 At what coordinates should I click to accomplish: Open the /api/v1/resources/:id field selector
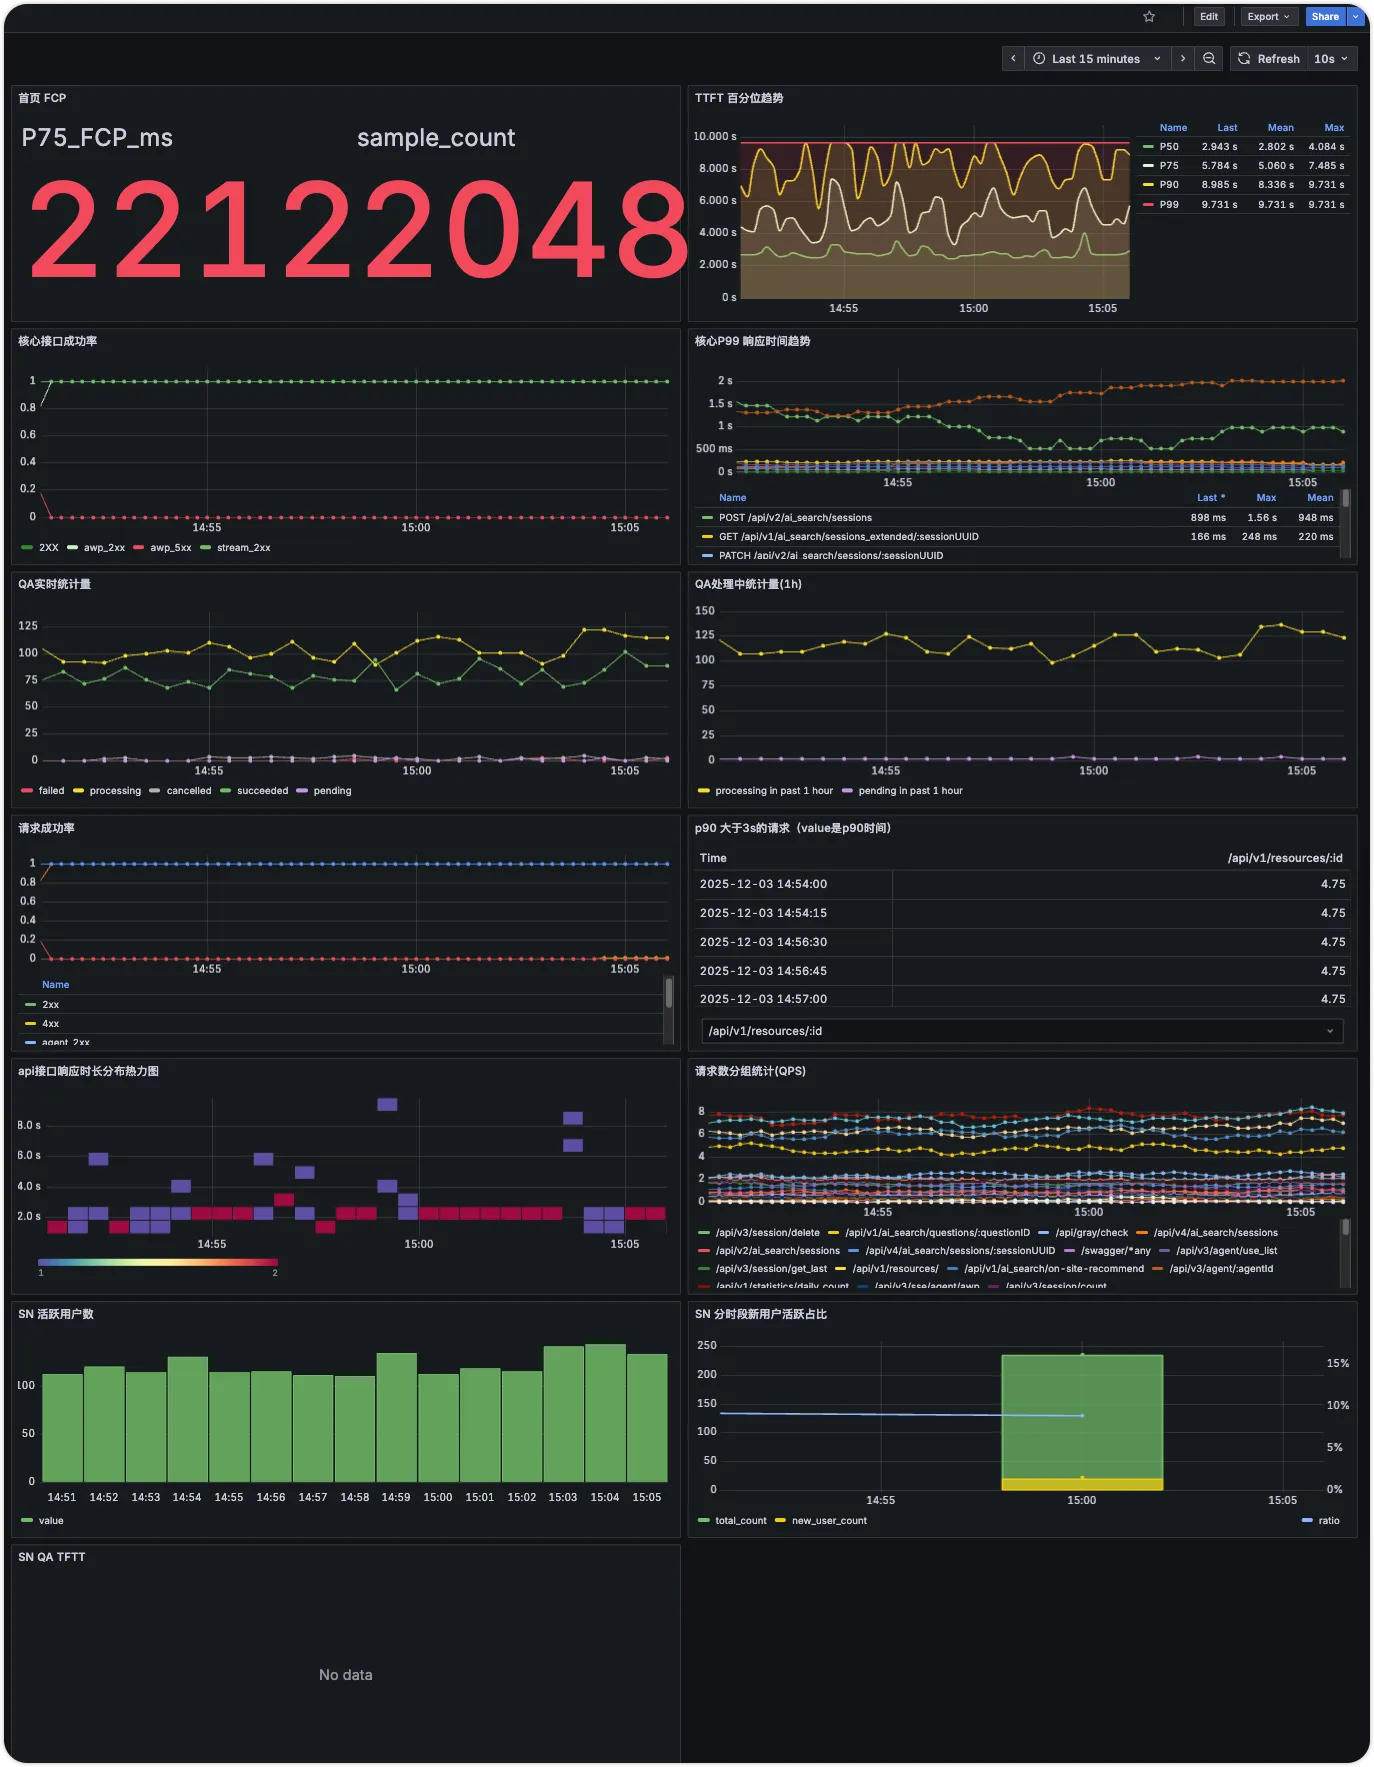[1022, 1031]
